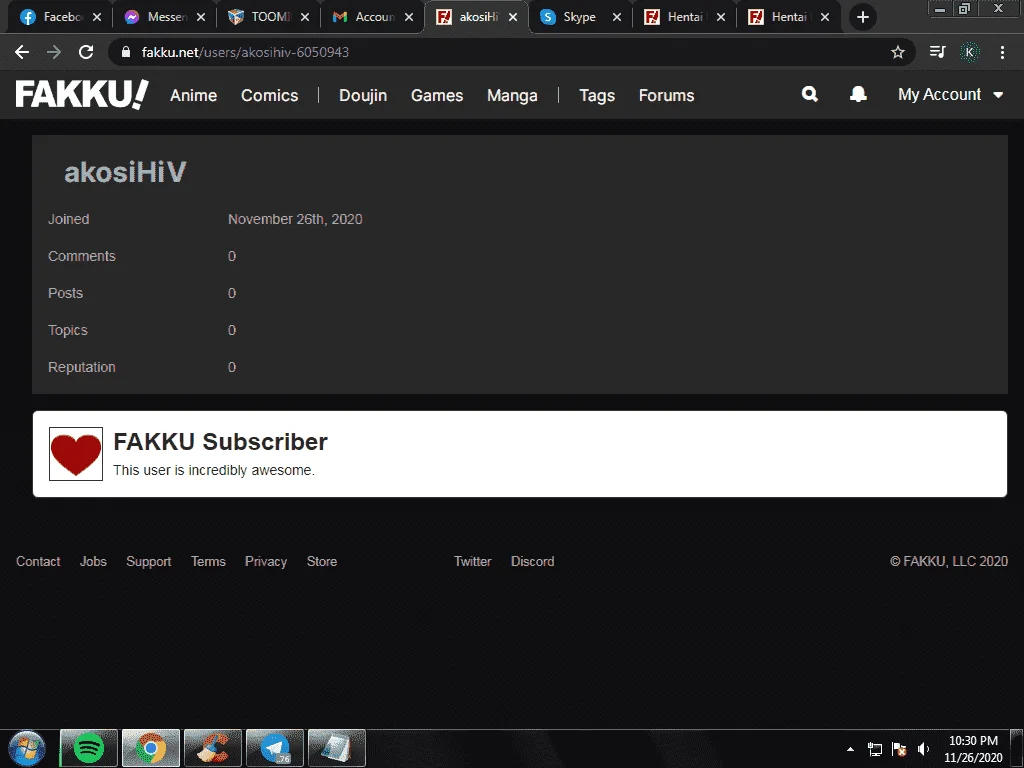Screen dimensions: 1024x768
Task: Click the red heart subscriber badge
Action: click(x=76, y=454)
